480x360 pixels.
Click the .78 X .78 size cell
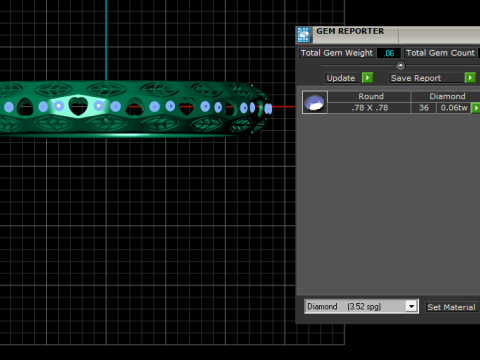tap(369, 108)
